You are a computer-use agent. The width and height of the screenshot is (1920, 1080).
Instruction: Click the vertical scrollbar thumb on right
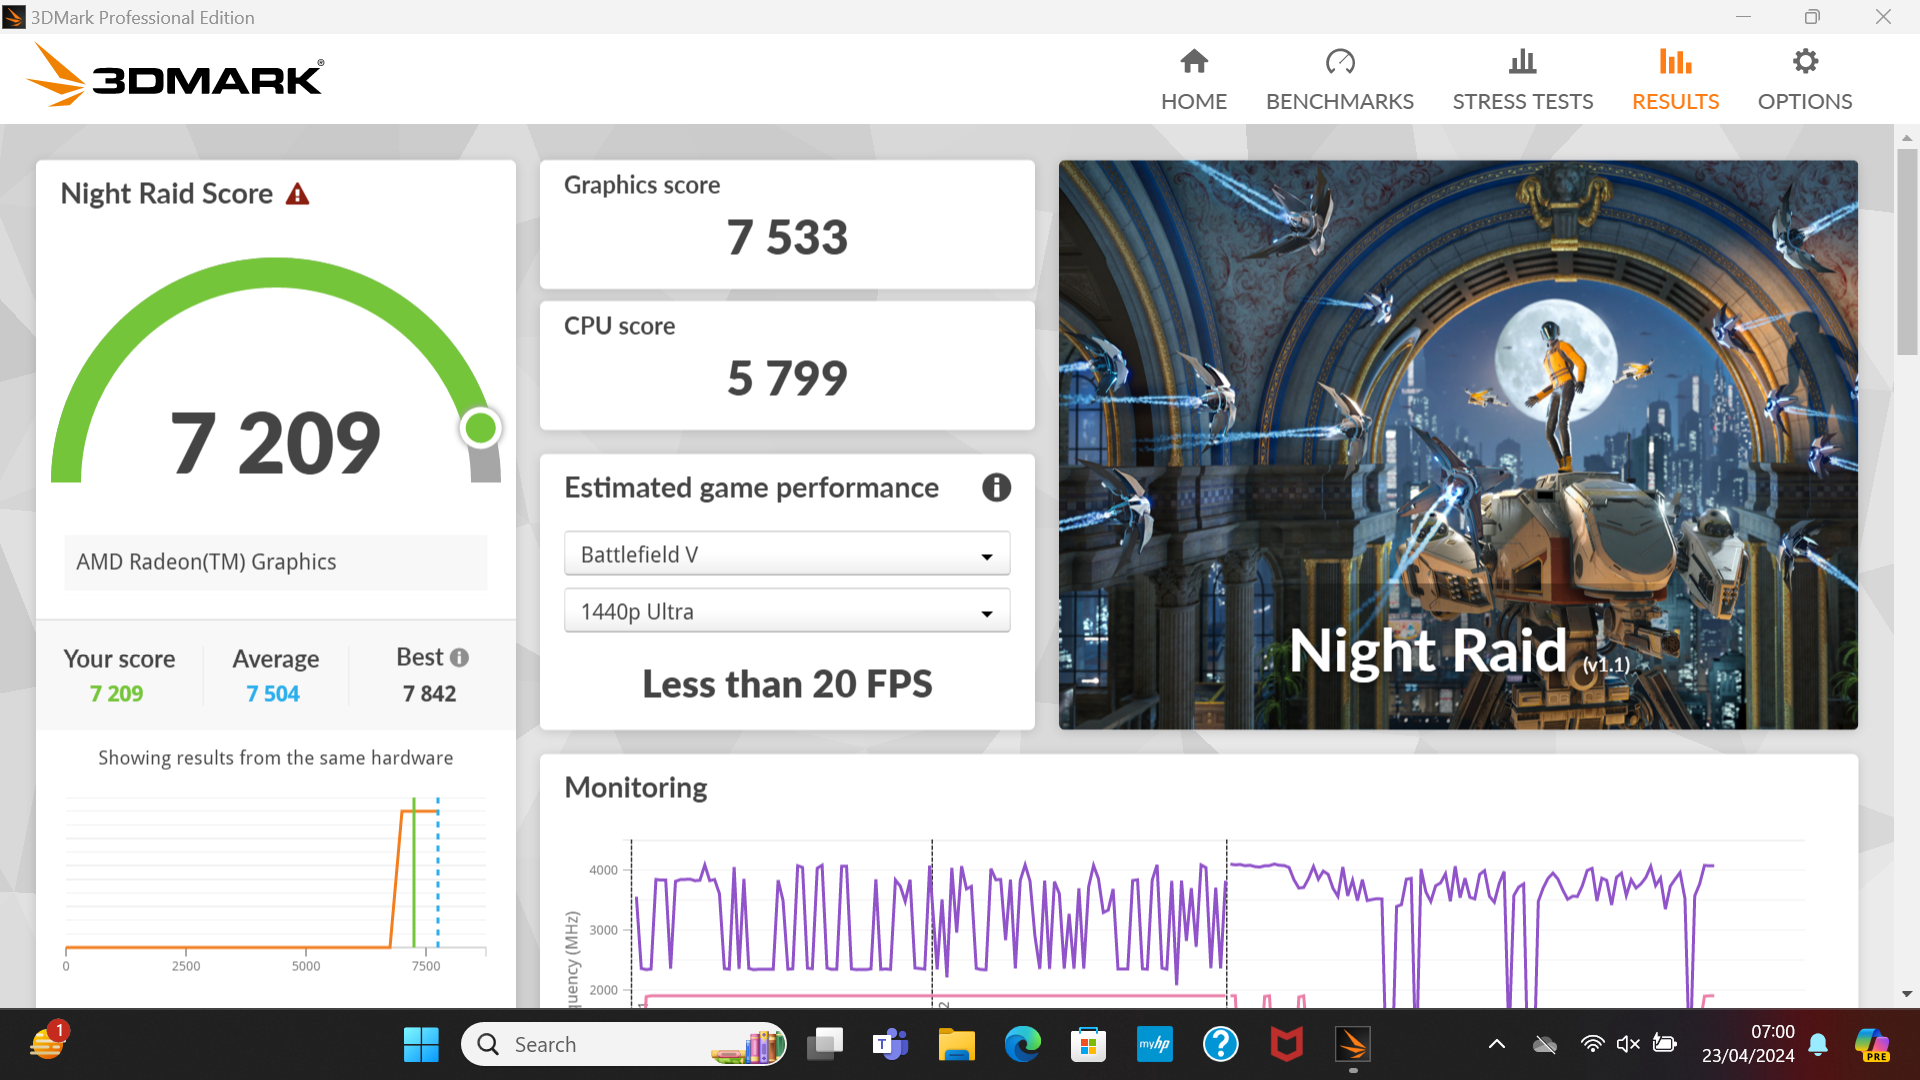(1907, 250)
